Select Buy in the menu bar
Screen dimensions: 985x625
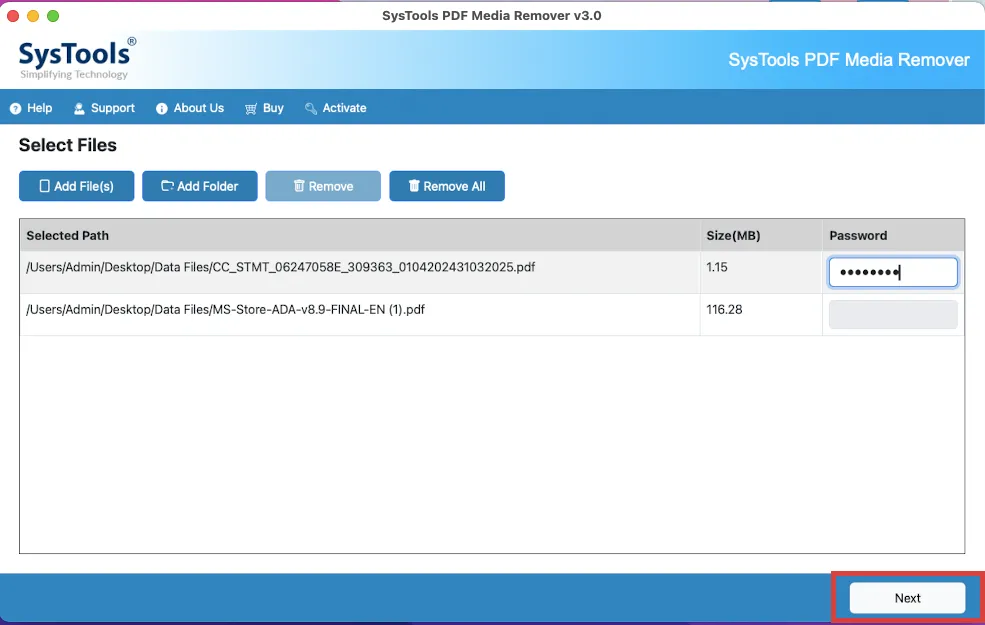click(264, 108)
